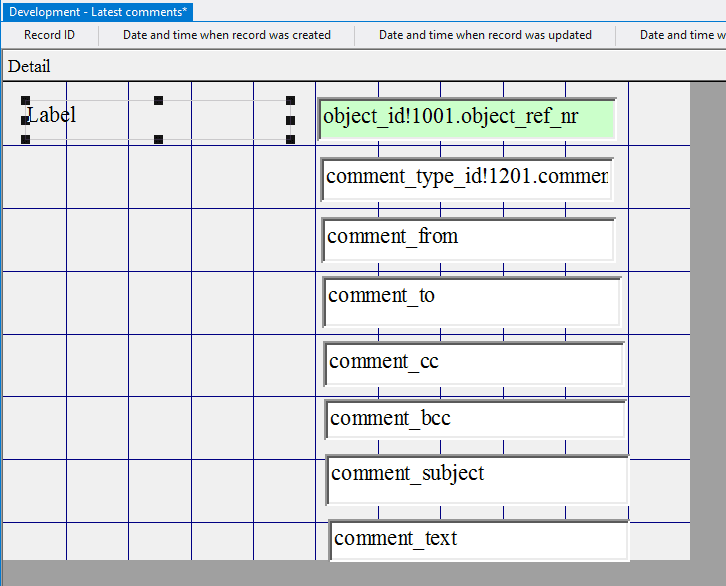Click the Label's bottom-left resize handle
The height and width of the screenshot is (586, 726).
pos(26,139)
